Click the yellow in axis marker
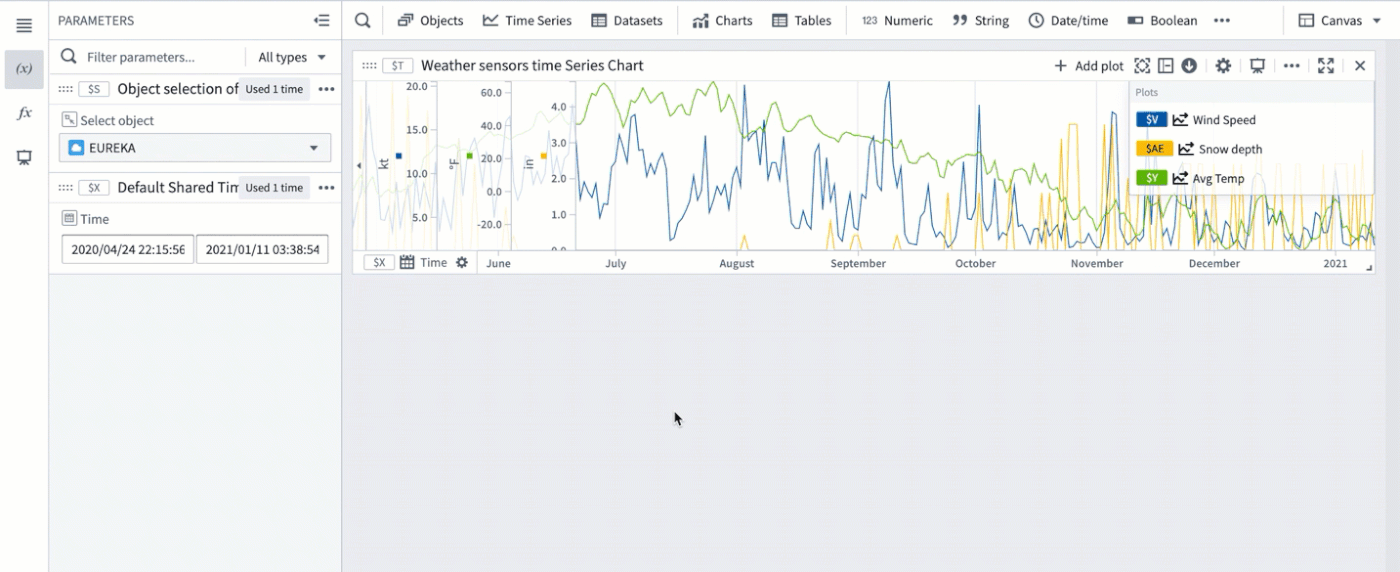The image size is (1400, 572). 543,156
